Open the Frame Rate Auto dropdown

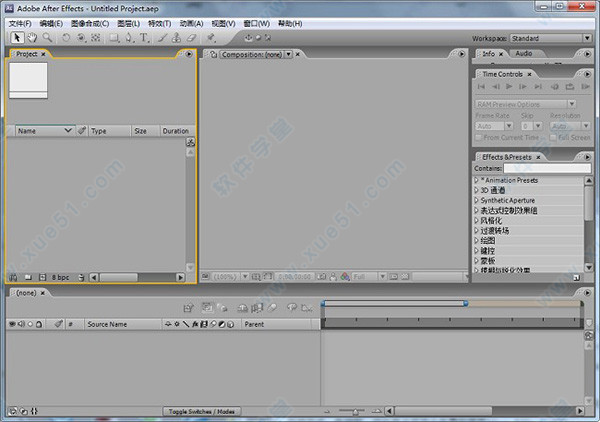pyautogui.click(x=494, y=126)
